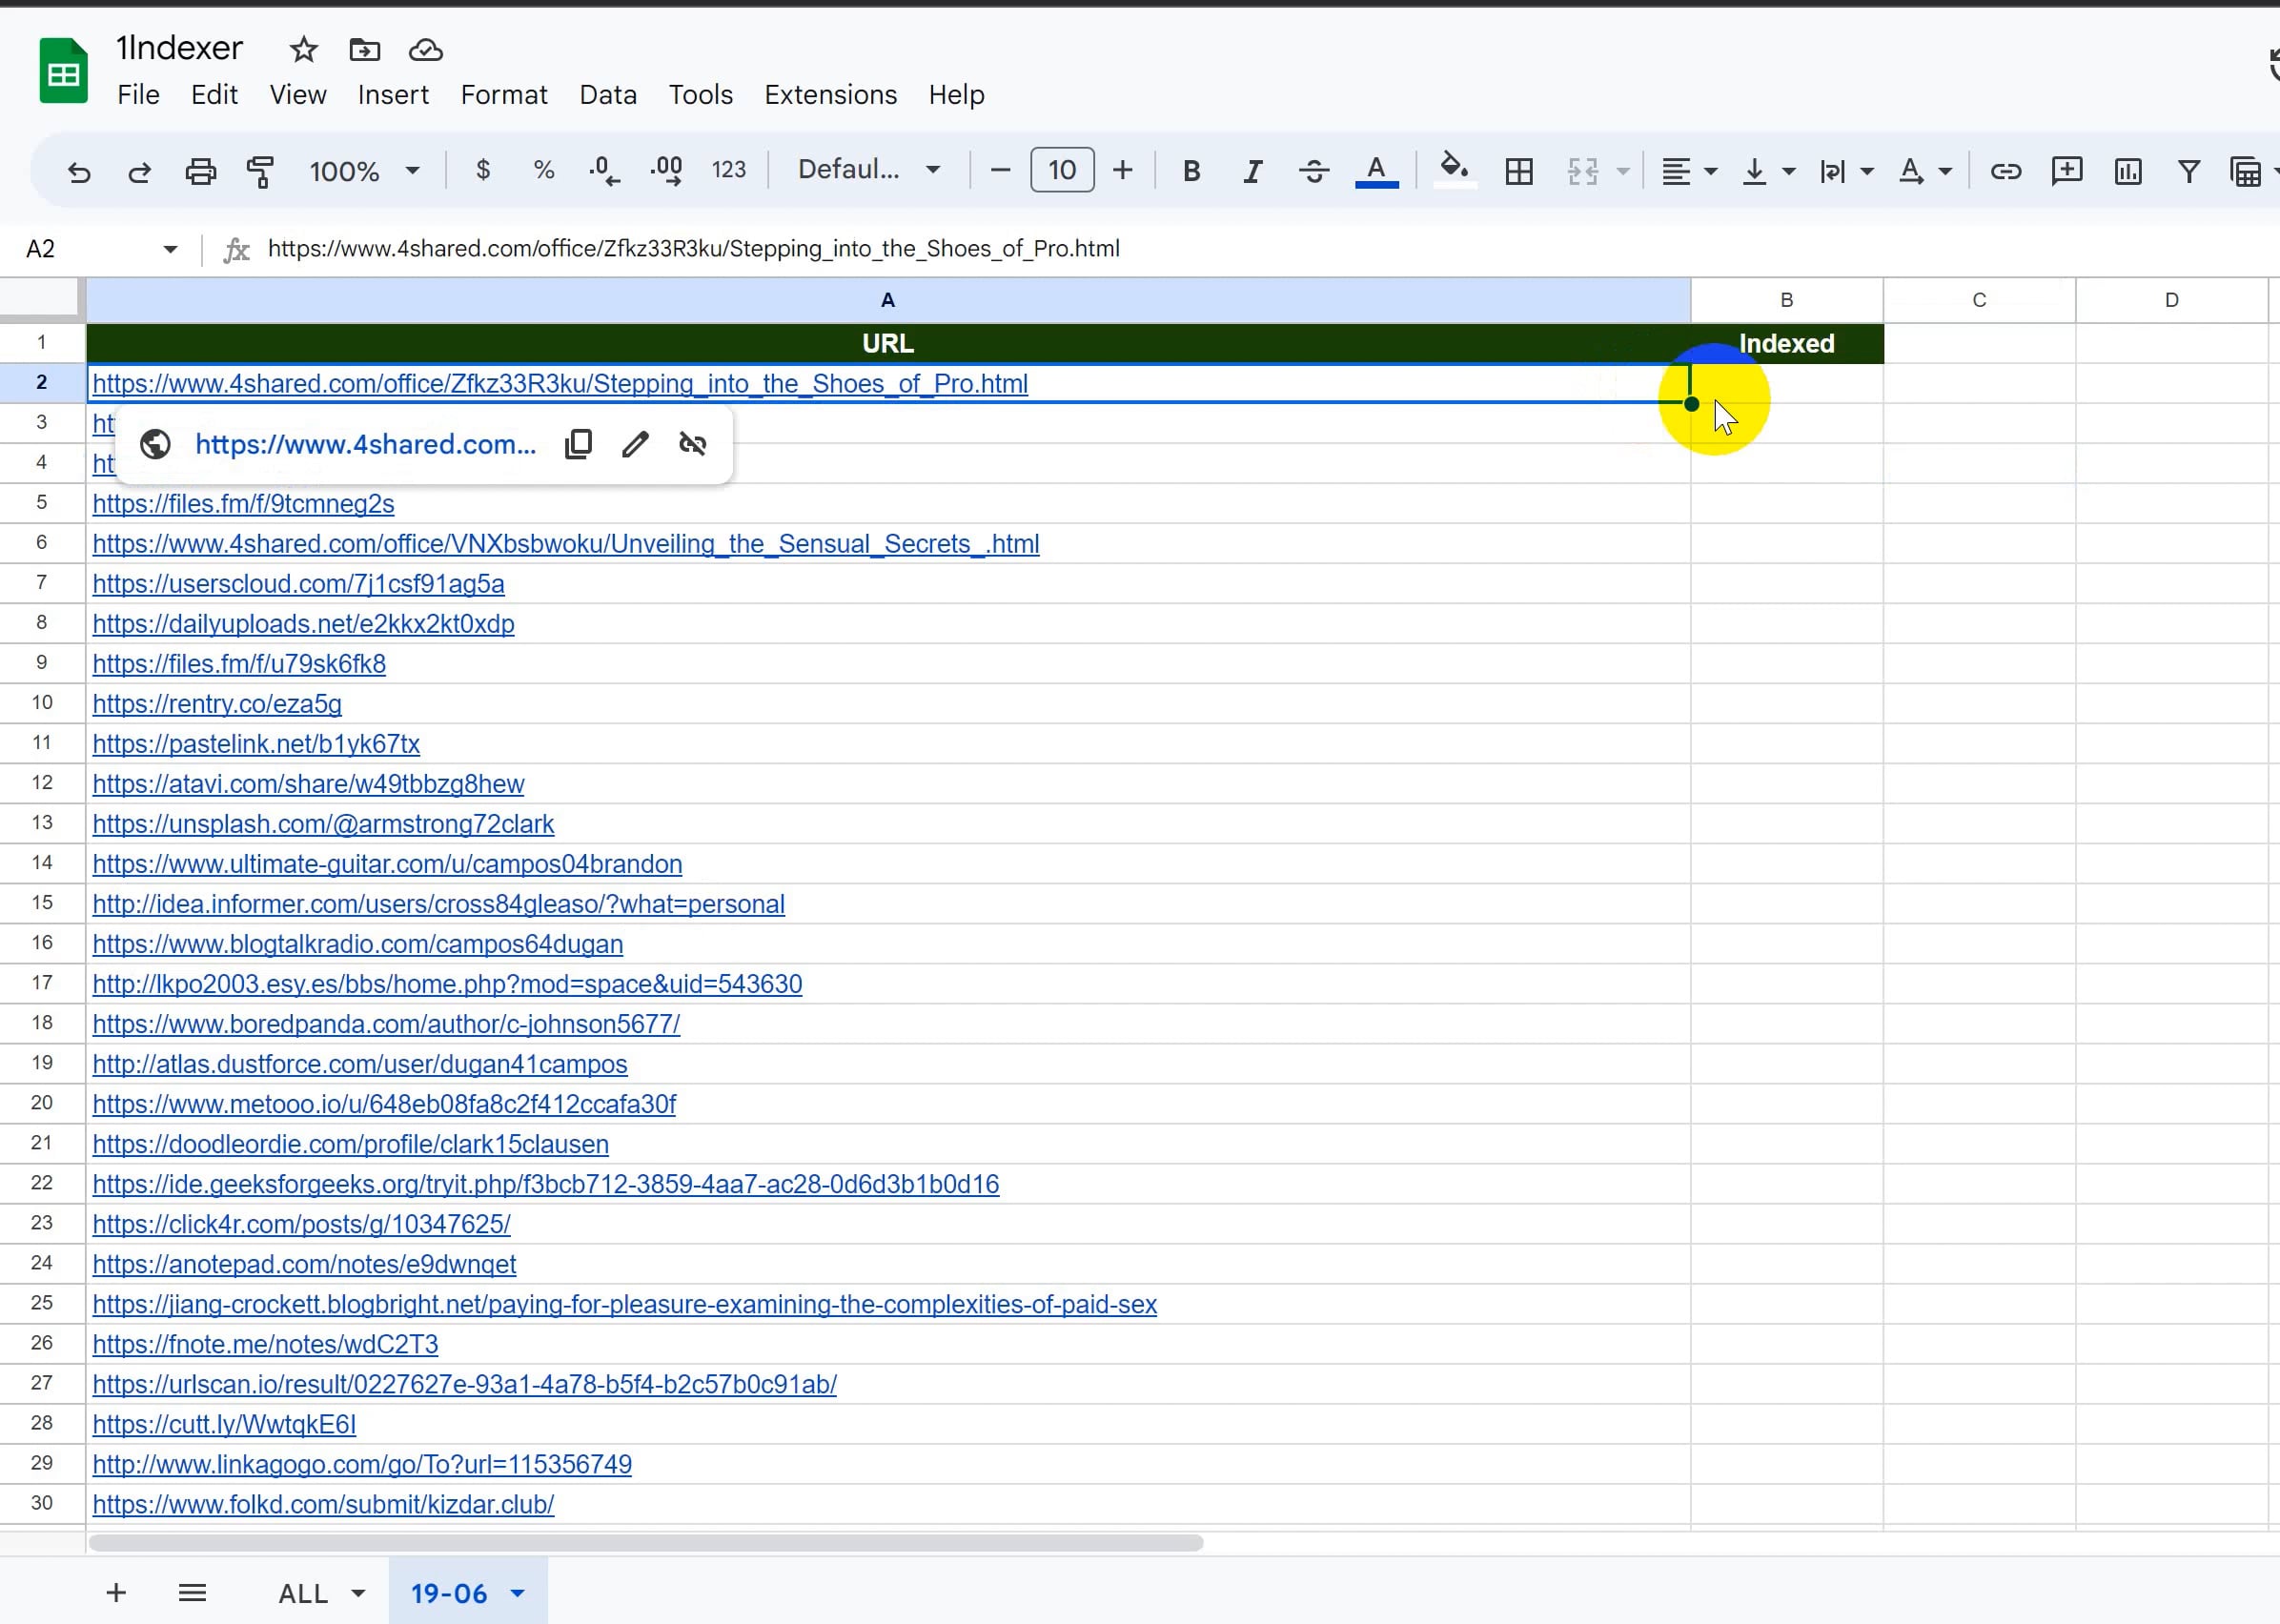Click the formula bar URL text
The width and height of the screenshot is (2280, 1624).
(x=693, y=249)
